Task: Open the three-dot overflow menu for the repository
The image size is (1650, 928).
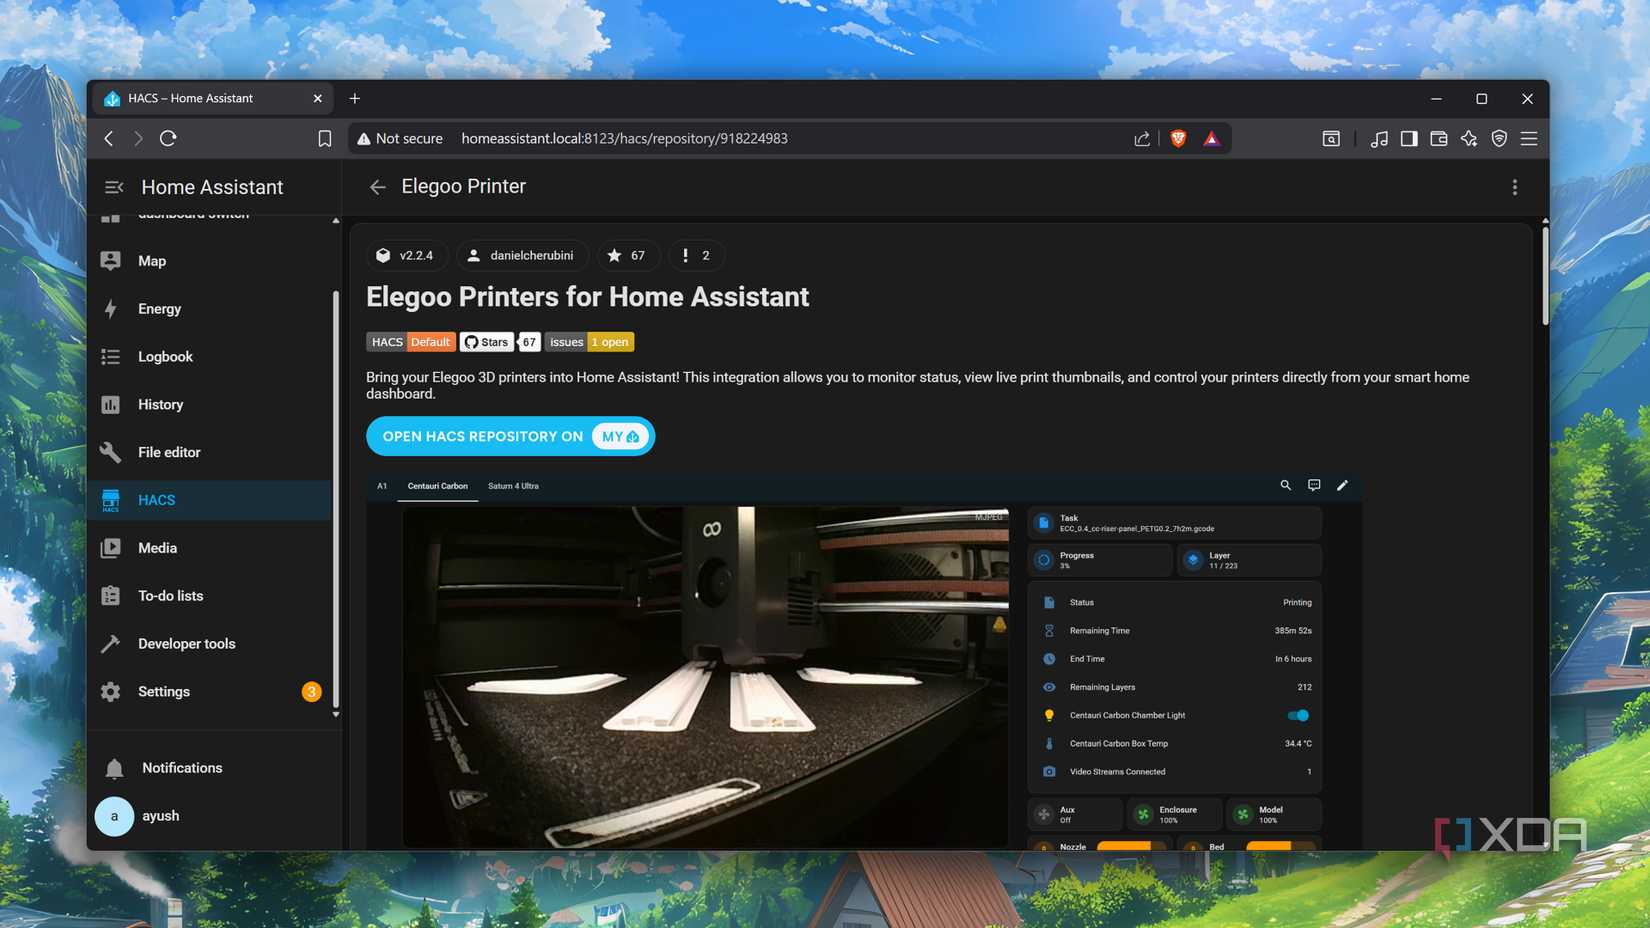Action: 1515,187
